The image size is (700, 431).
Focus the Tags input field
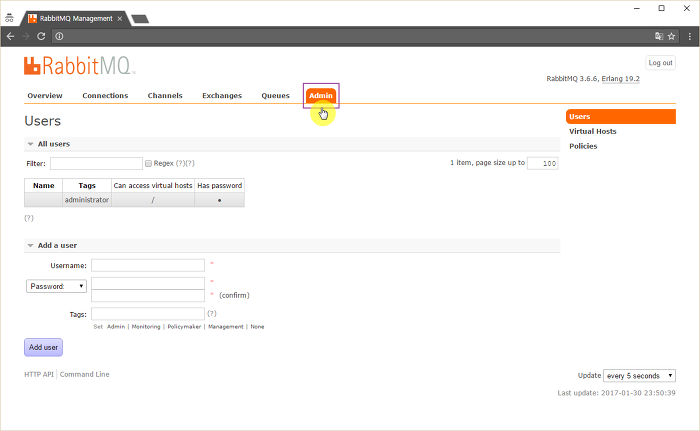148,314
